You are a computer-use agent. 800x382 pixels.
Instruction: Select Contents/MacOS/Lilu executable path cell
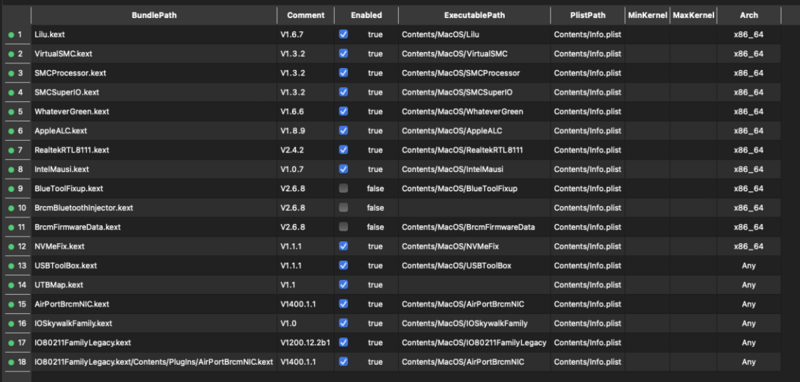click(474, 35)
